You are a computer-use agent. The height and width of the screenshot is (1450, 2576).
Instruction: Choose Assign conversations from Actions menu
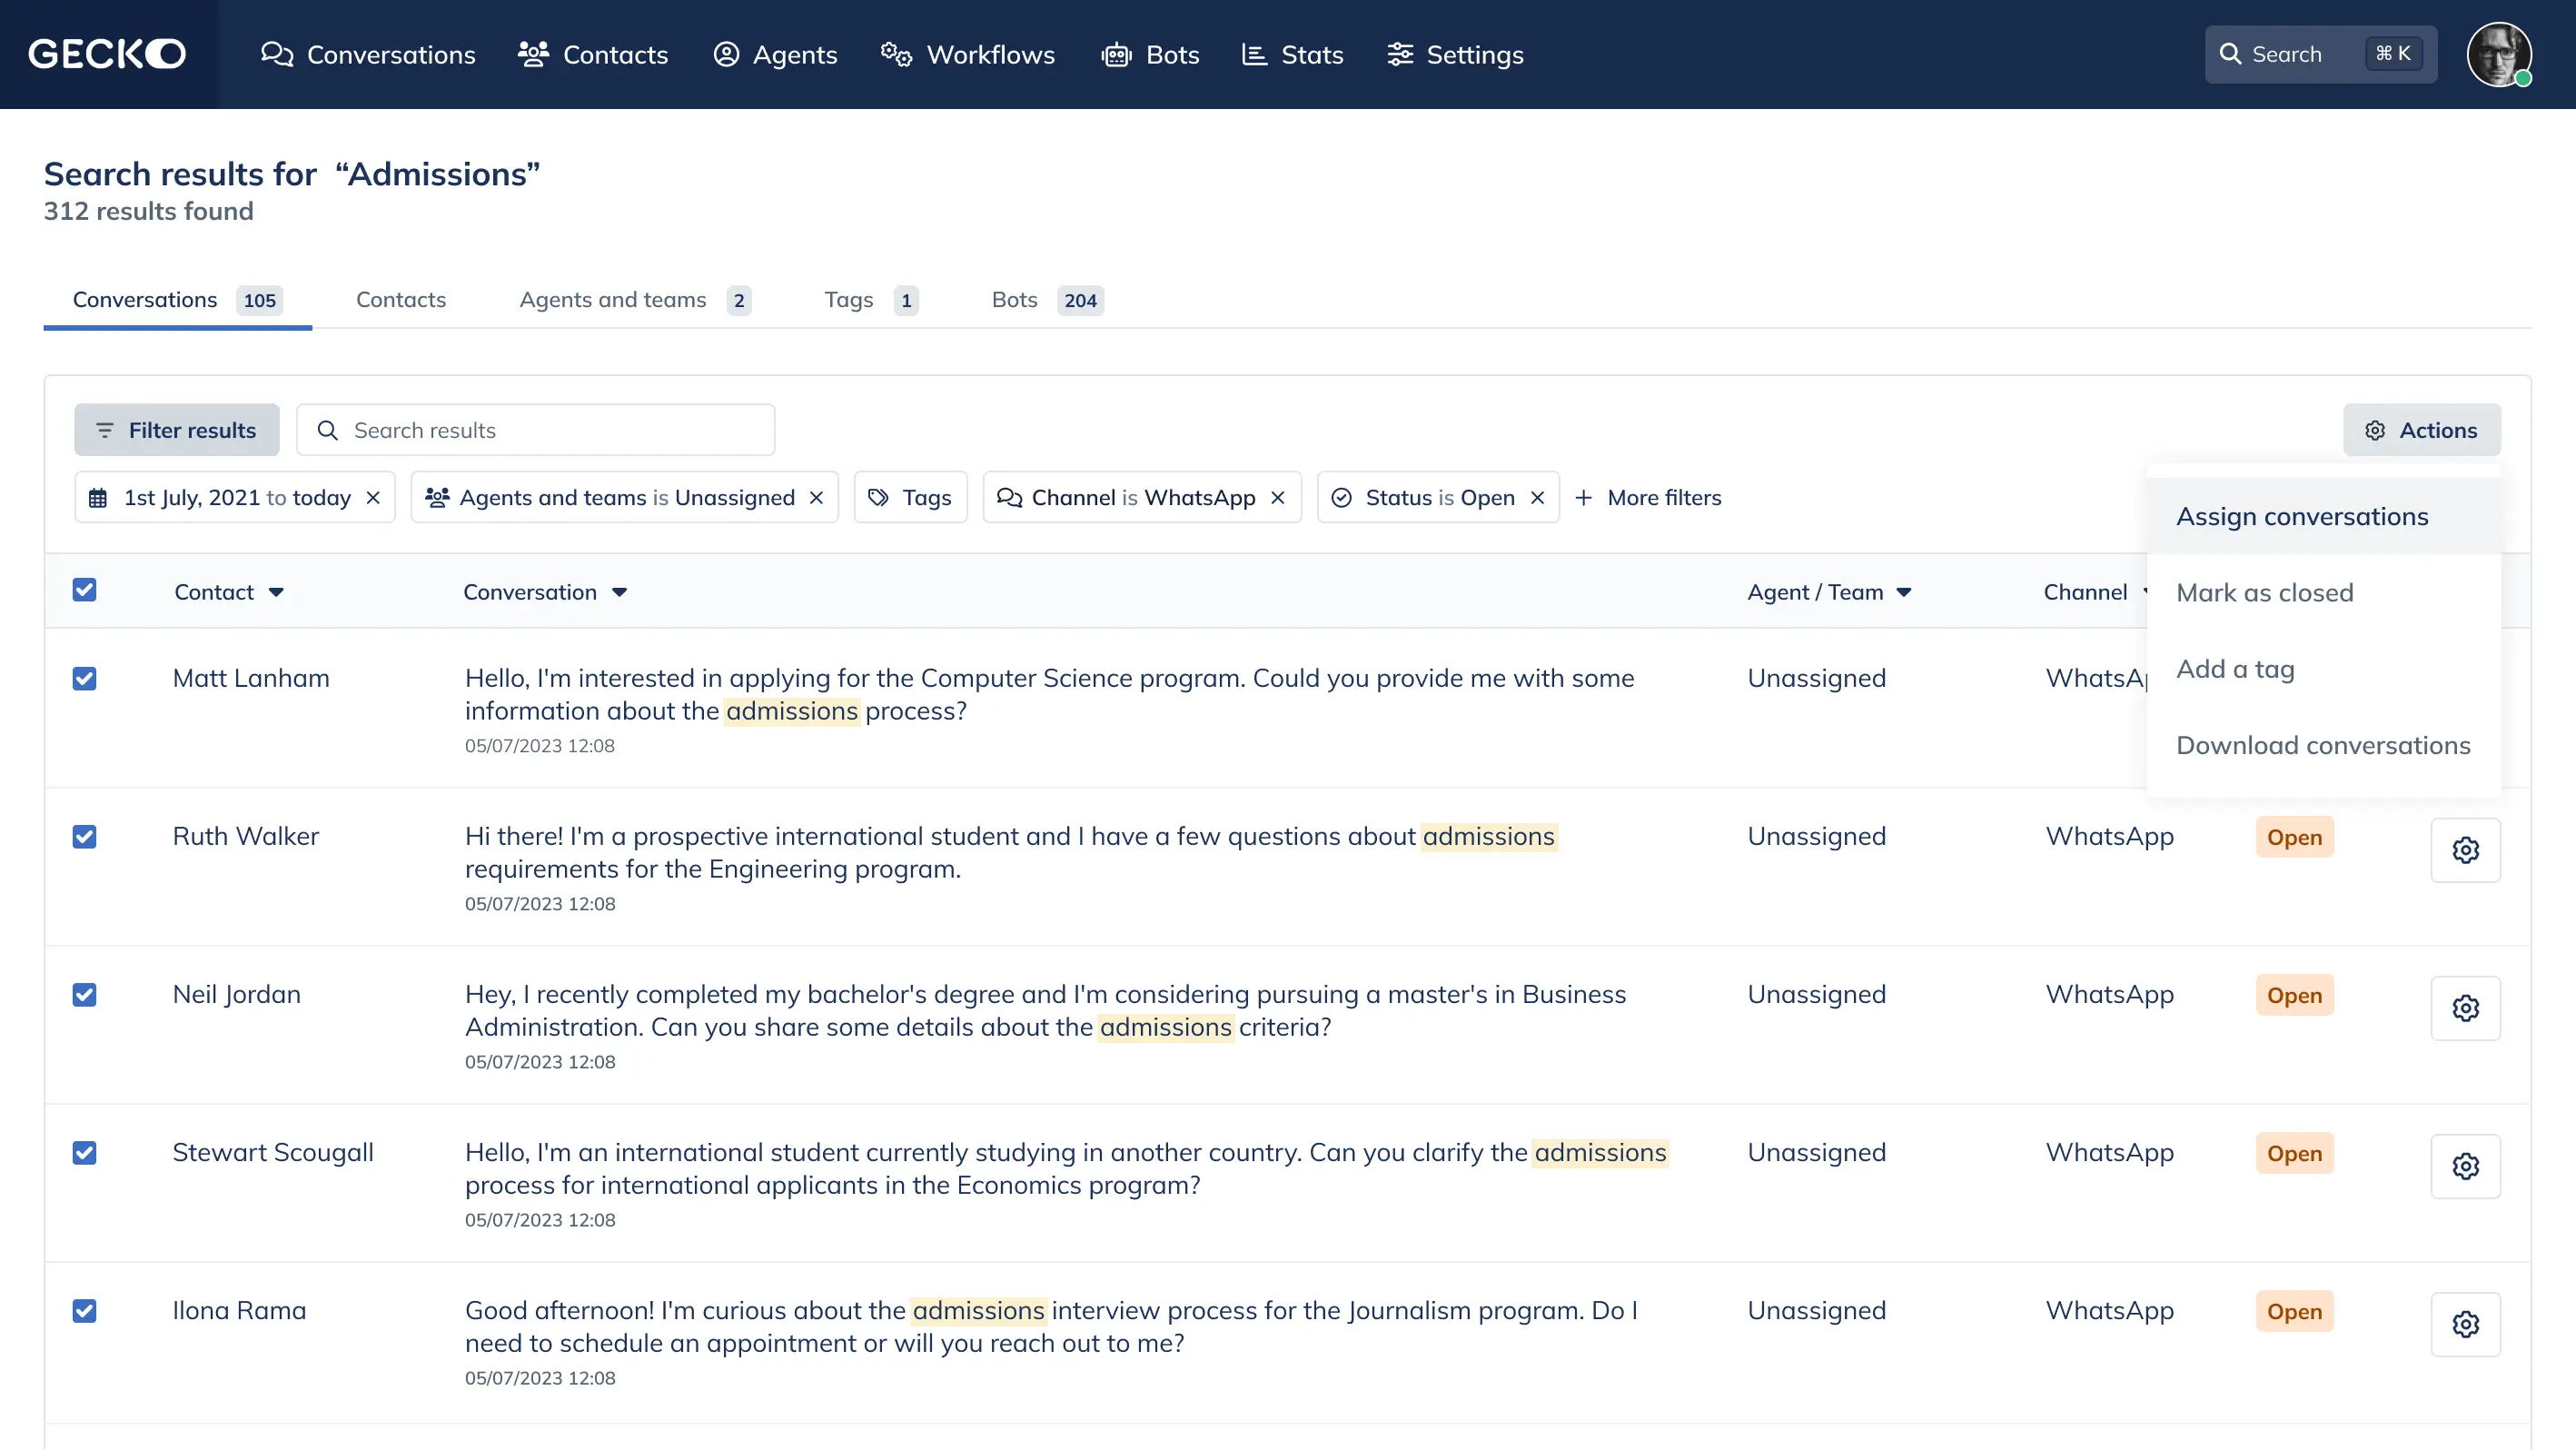coord(2302,517)
